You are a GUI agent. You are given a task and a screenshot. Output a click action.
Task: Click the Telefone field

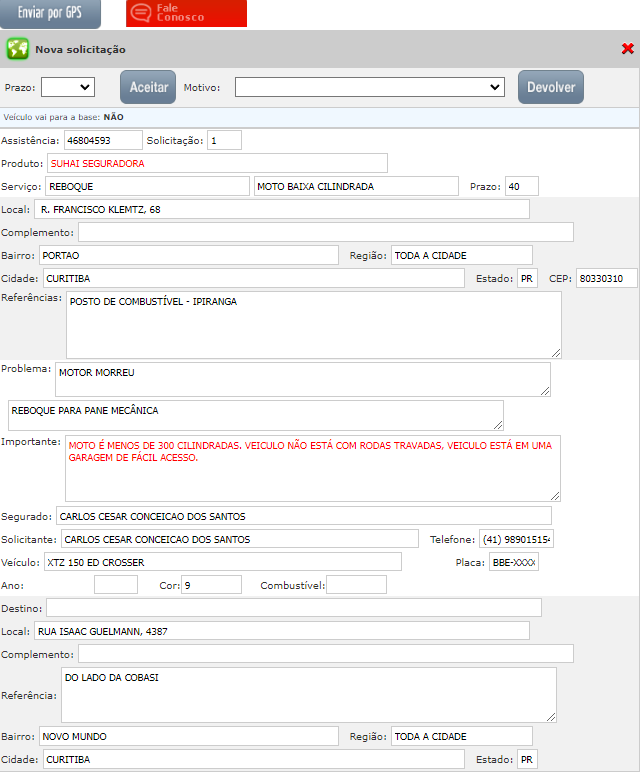tap(516, 539)
